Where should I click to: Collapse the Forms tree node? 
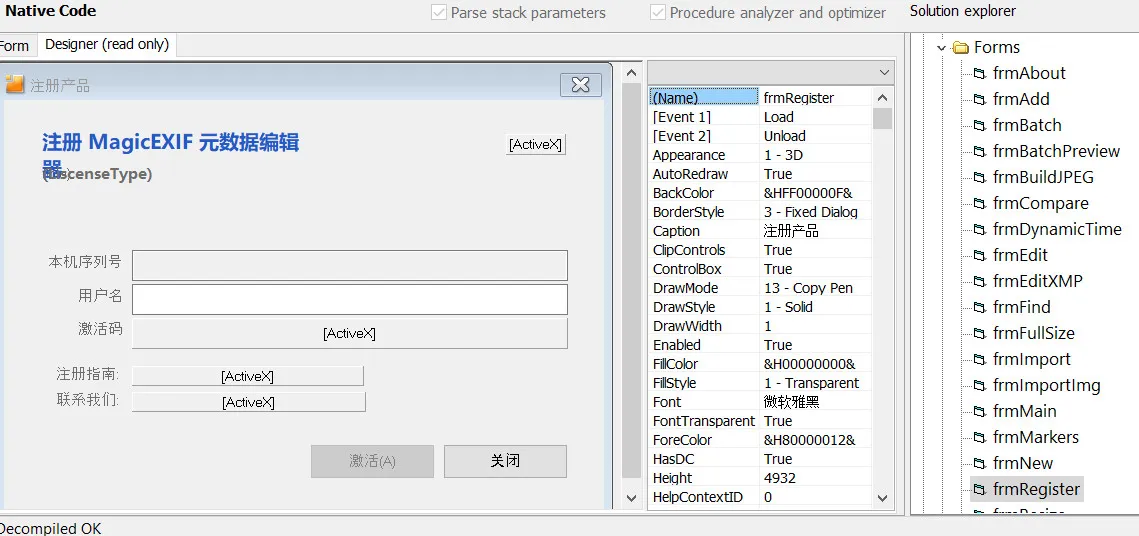[x=942, y=48]
